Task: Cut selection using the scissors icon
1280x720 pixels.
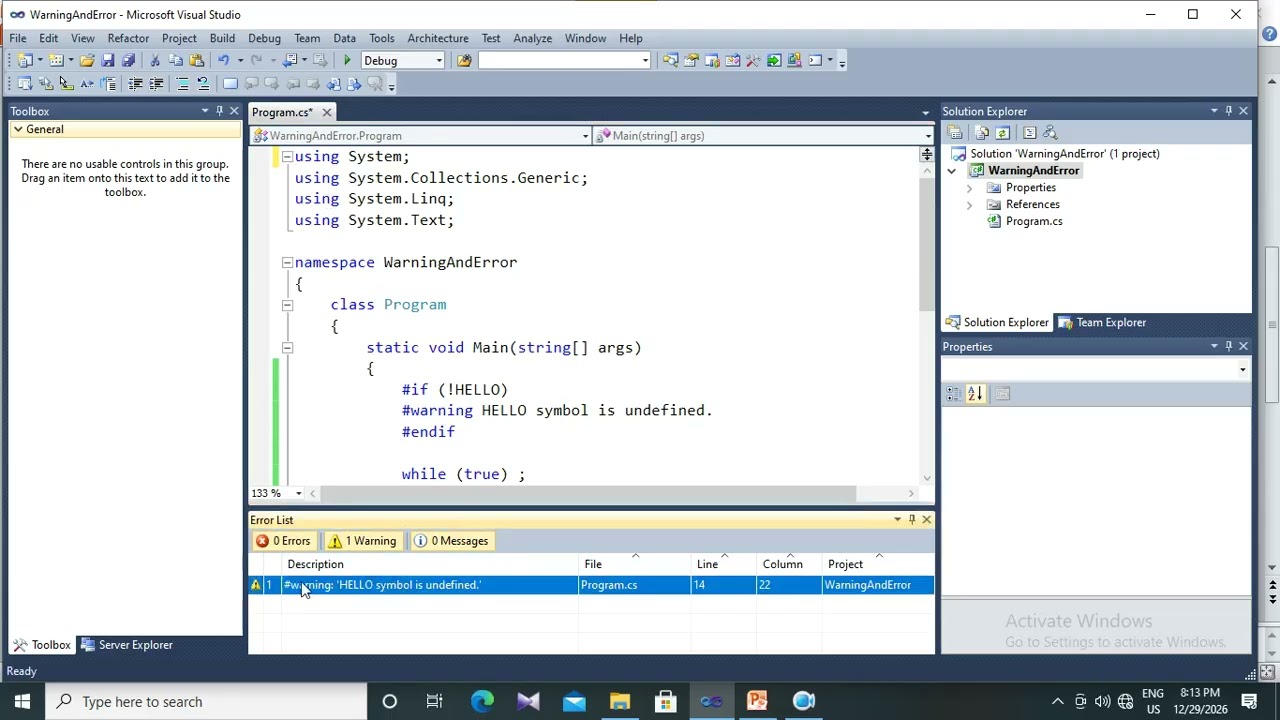Action: click(x=155, y=61)
